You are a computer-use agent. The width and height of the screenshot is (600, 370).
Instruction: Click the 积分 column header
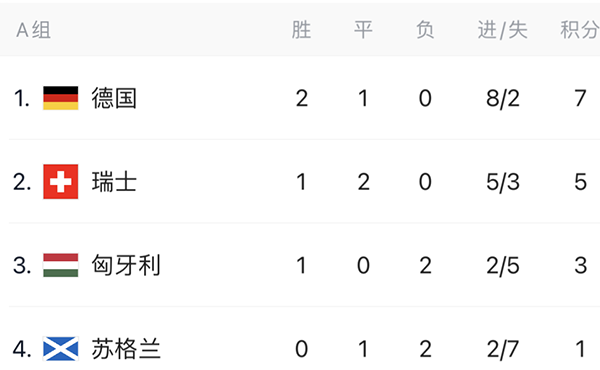[x=580, y=30]
